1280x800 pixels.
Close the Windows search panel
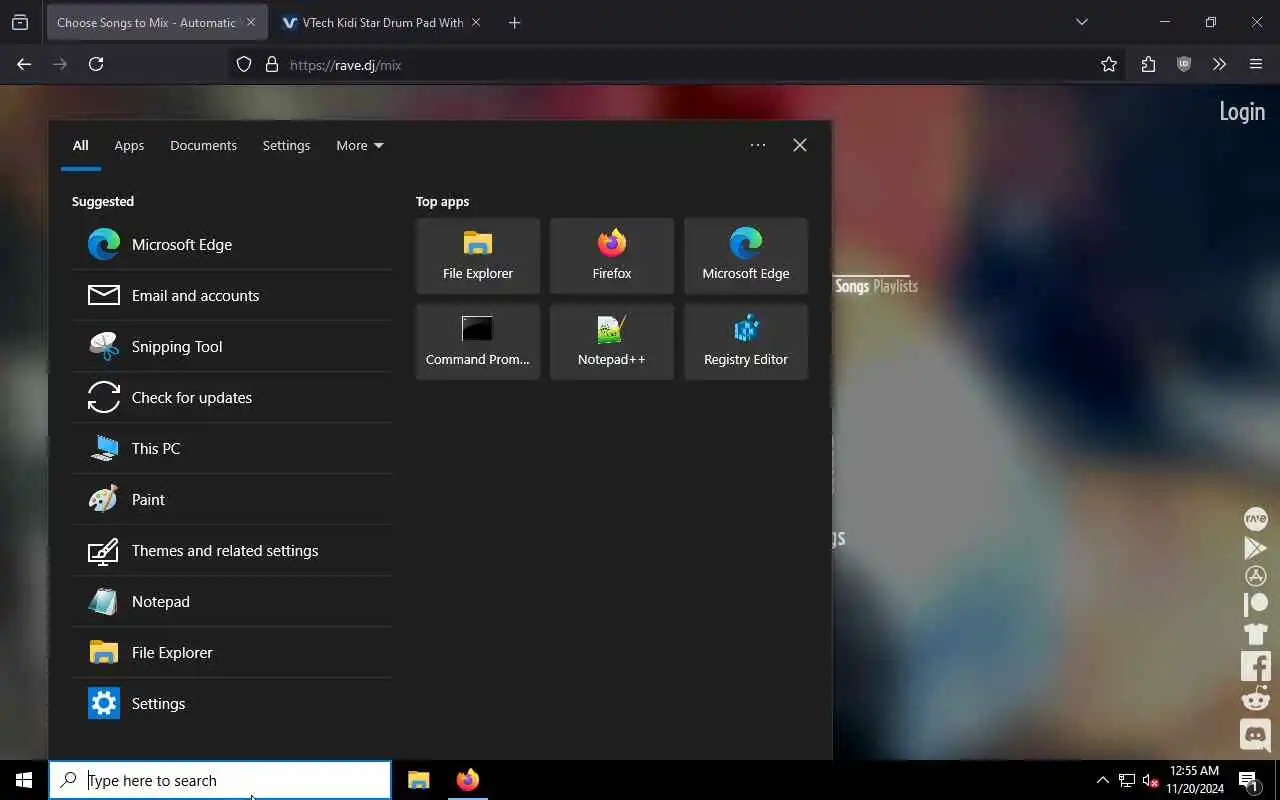tap(800, 145)
